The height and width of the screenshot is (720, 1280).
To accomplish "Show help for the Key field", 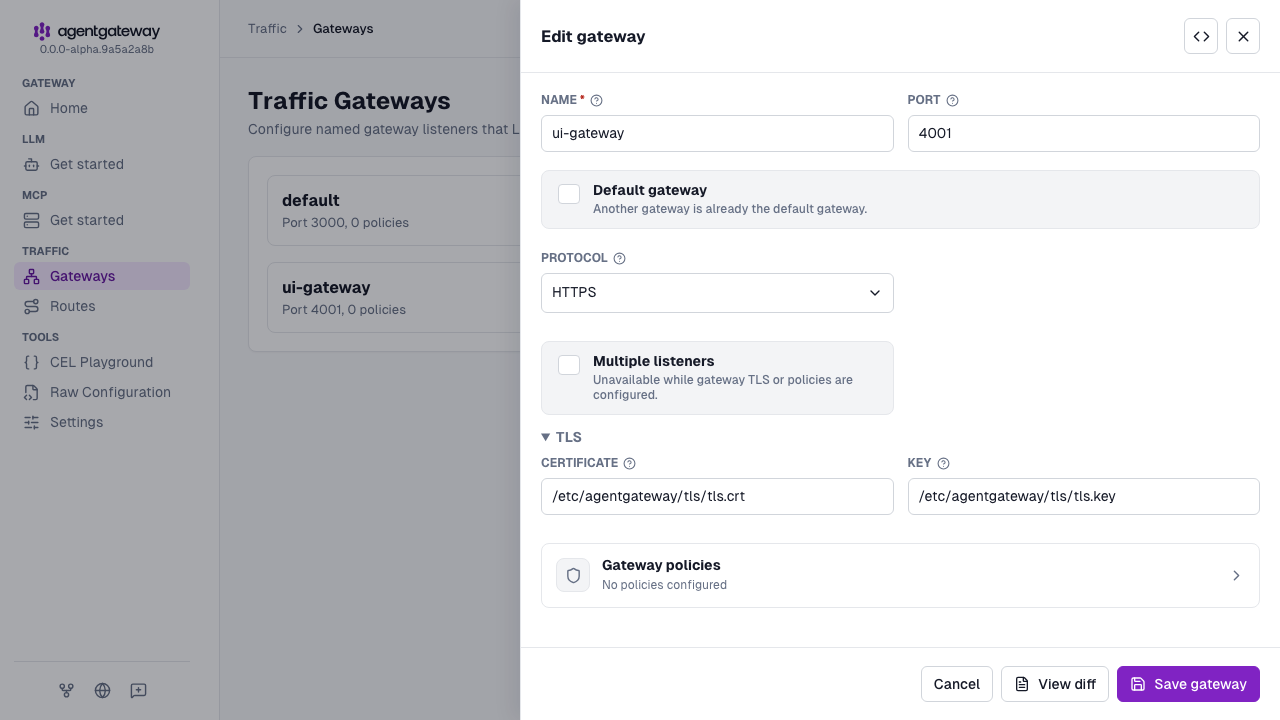I will (943, 463).
